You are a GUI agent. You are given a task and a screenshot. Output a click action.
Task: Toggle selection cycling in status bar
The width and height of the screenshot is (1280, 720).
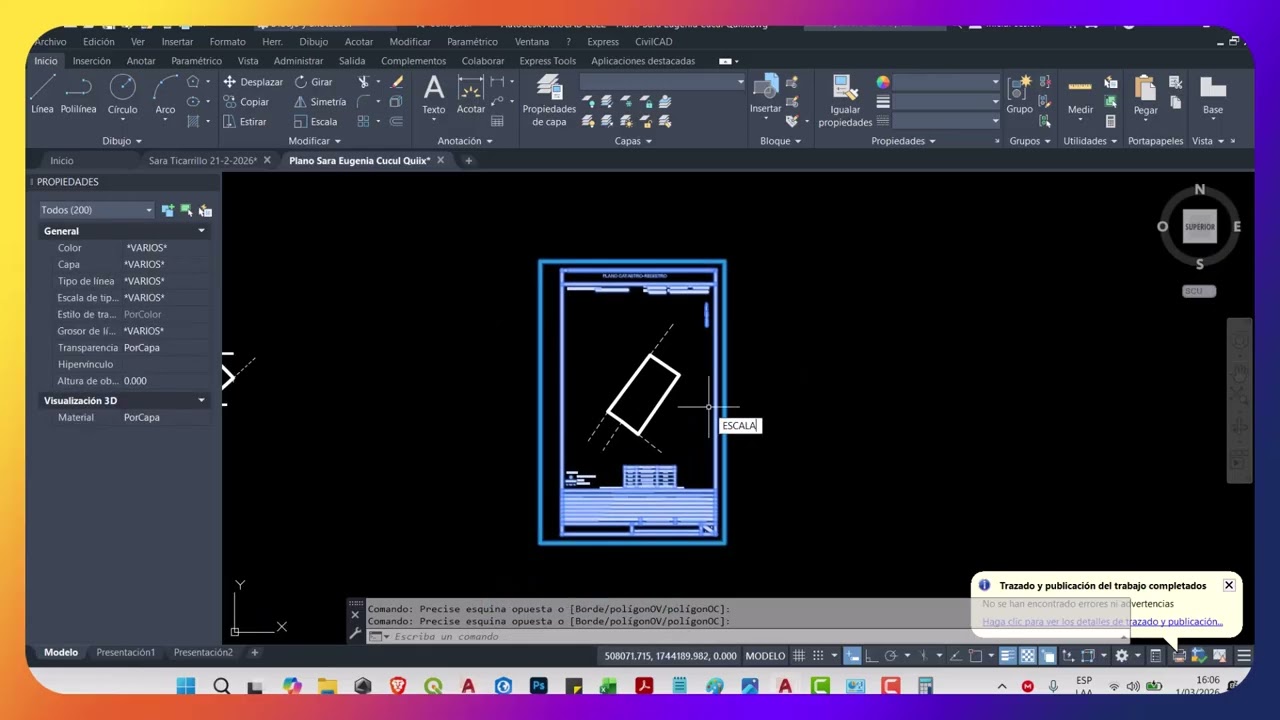1048,656
